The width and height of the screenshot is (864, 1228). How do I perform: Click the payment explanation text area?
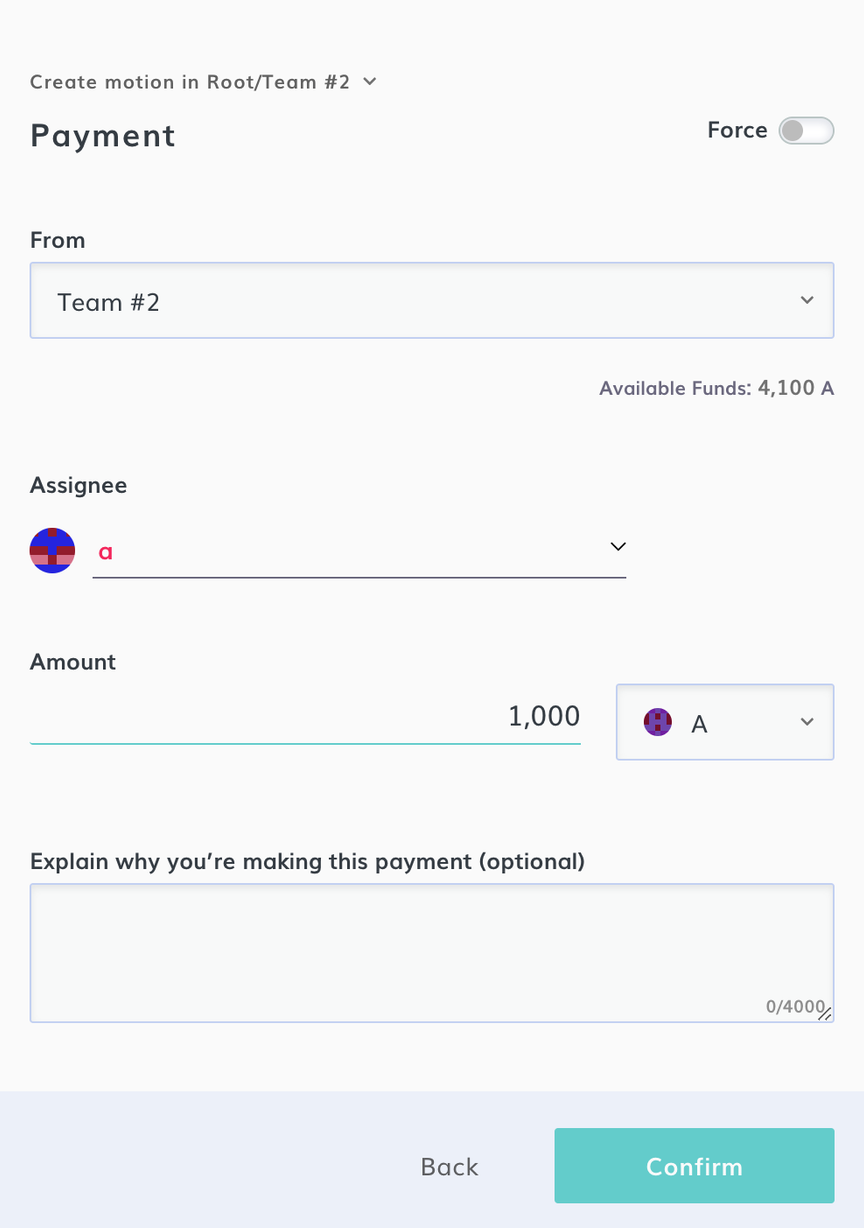(x=432, y=953)
